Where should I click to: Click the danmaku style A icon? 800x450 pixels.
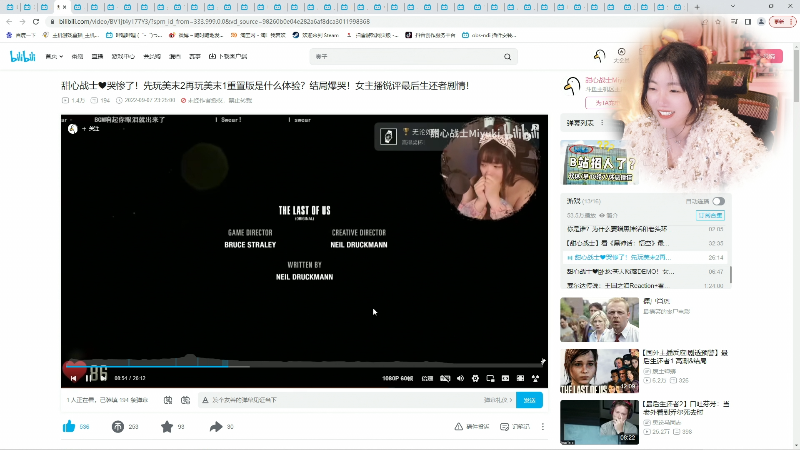click(x=205, y=400)
